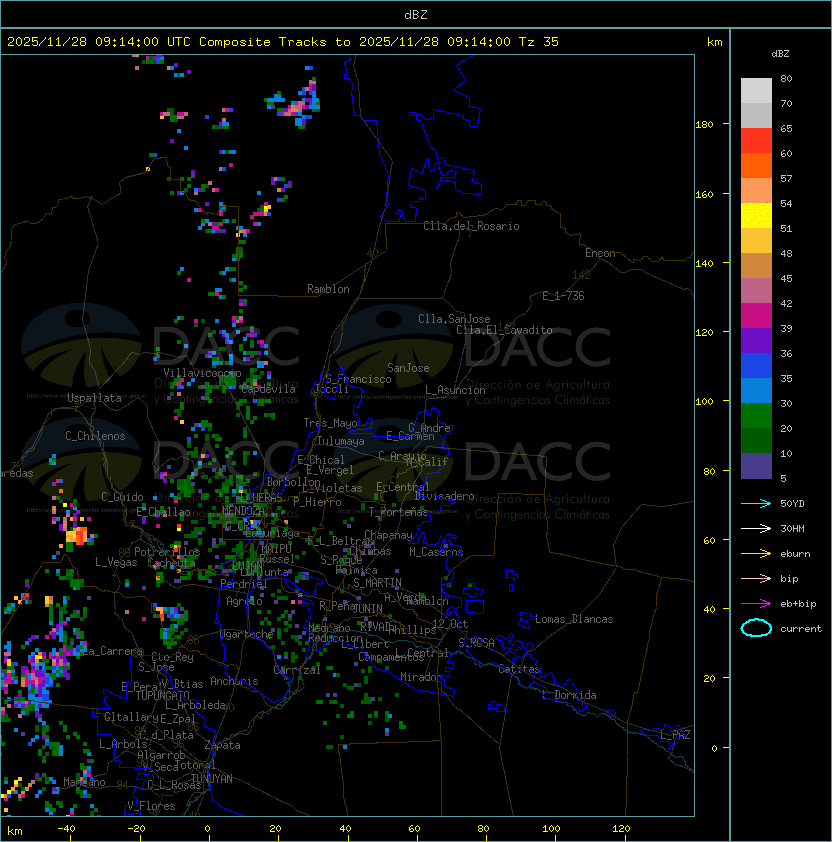Click the Lomas_Blancas place label

tap(574, 619)
